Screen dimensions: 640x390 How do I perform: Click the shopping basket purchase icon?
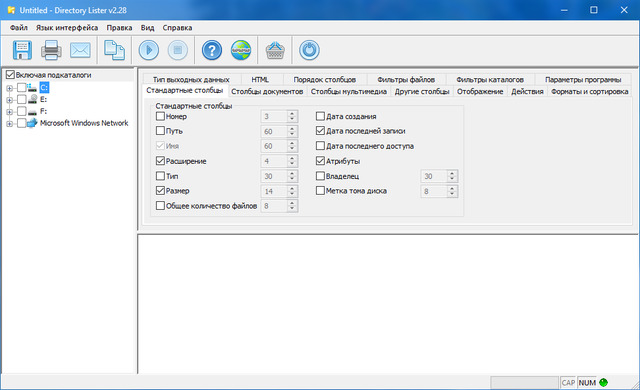point(275,50)
